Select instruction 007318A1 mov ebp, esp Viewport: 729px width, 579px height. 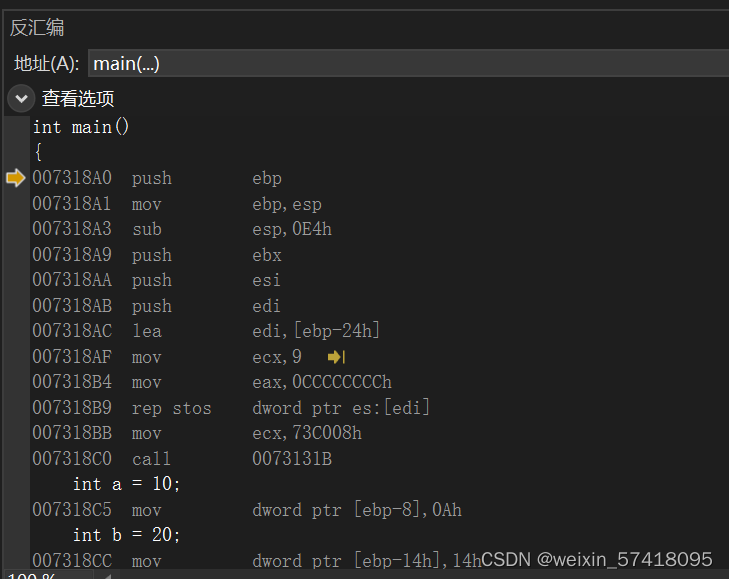[177, 204]
